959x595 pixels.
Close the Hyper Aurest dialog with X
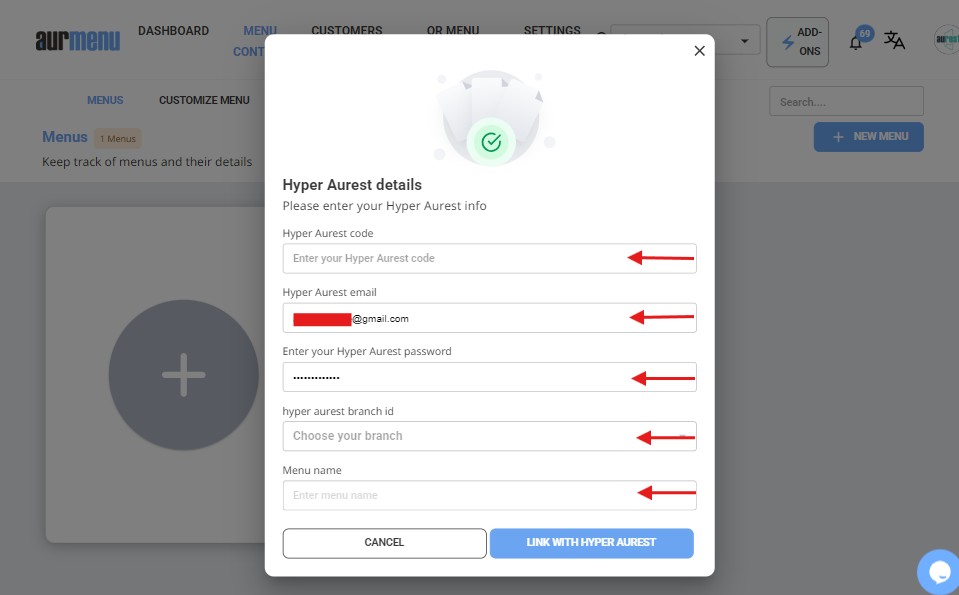699,51
